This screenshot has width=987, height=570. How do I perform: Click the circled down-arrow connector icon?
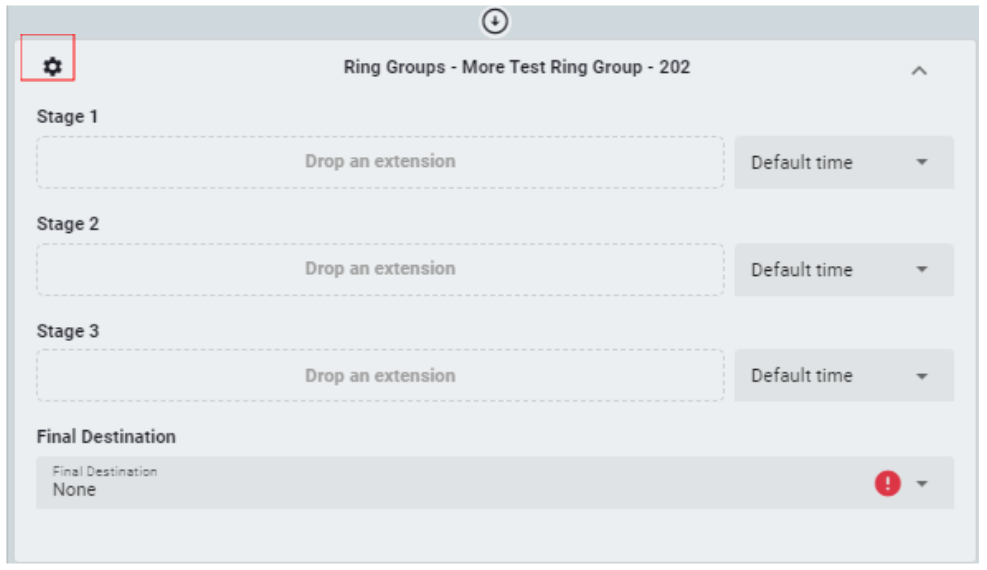(x=495, y=21)
